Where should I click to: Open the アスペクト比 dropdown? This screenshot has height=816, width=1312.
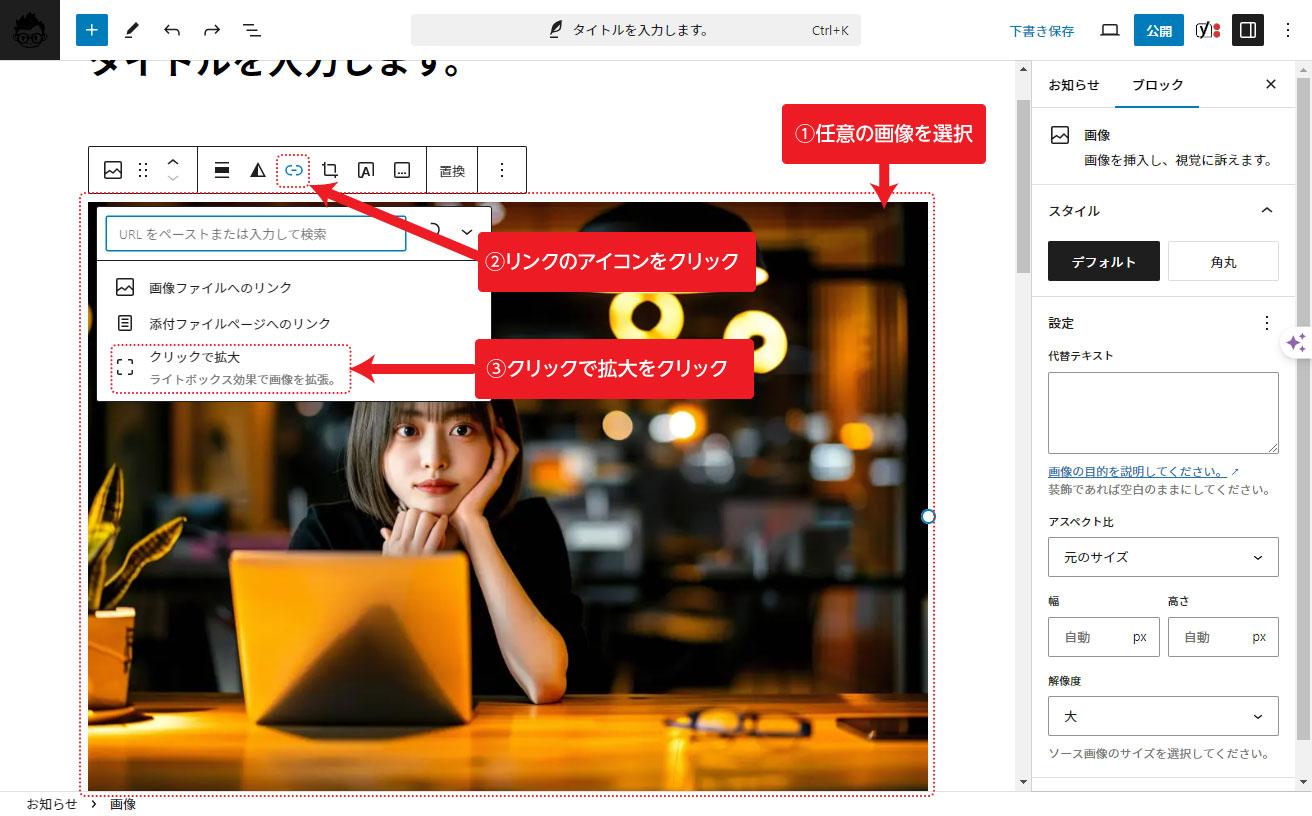pos(1163,557)
